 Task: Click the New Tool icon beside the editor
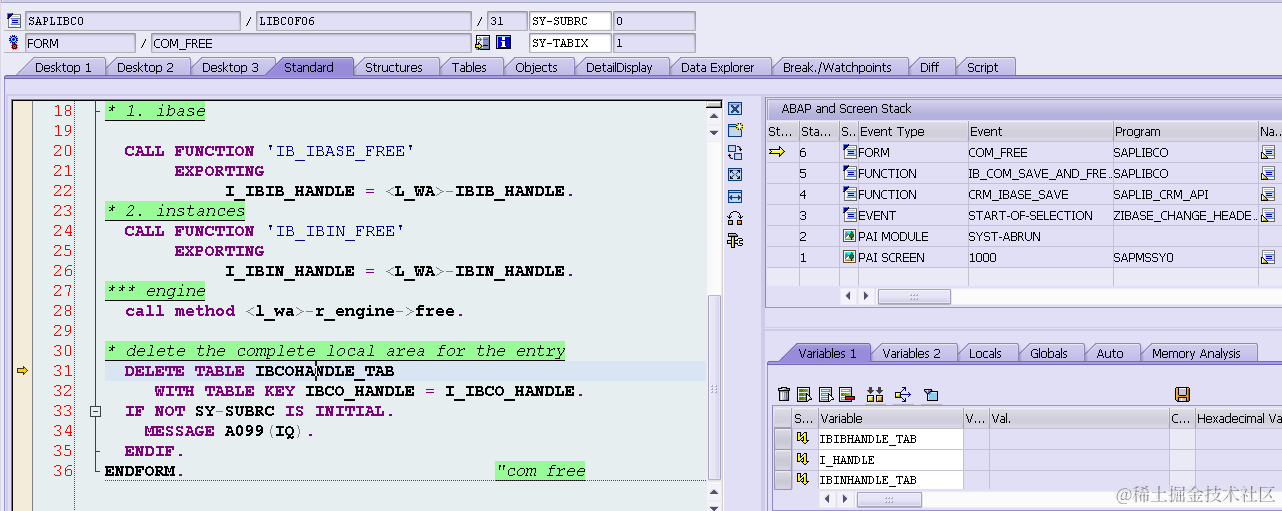pos(735,130)
